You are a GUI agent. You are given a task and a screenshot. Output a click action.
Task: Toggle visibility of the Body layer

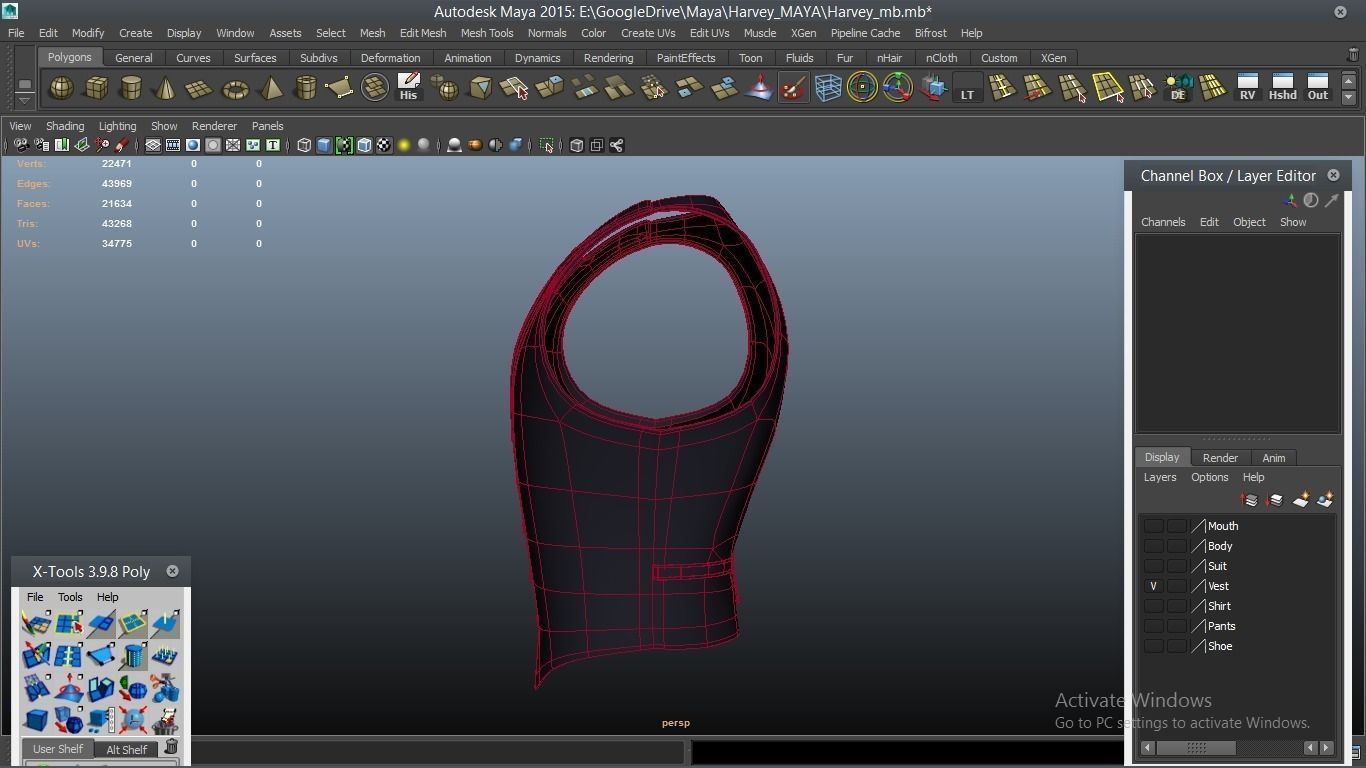tap(1153, 546)
